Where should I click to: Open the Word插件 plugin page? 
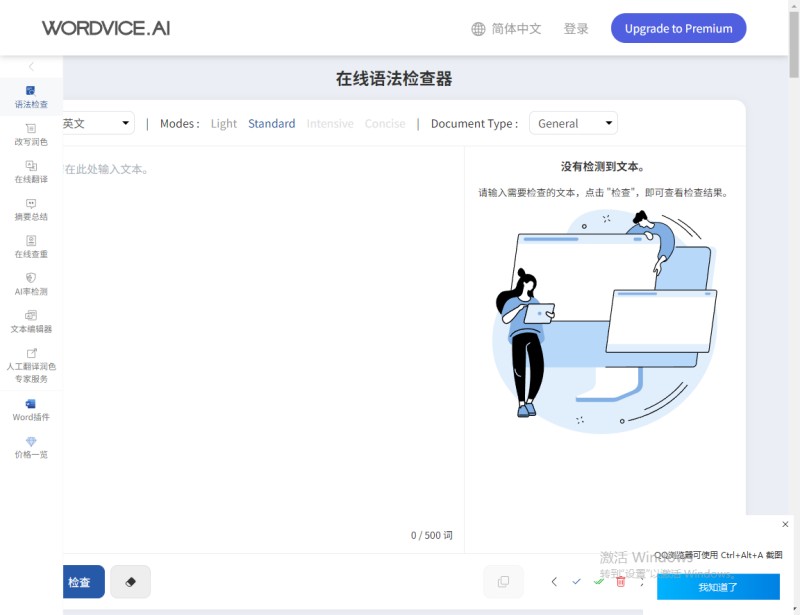(x=30, y=410)
